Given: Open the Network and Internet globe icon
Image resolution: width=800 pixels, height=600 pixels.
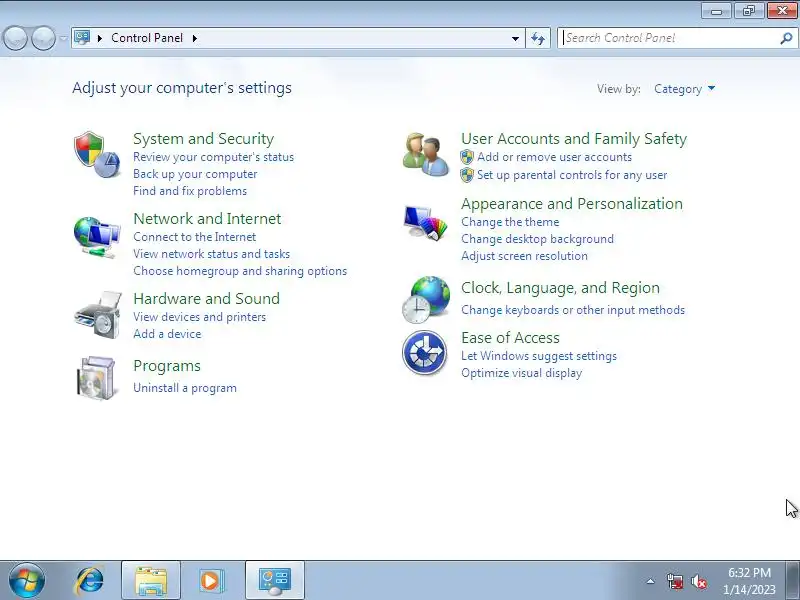Looking at the screenshot, I should click(97, 238).
